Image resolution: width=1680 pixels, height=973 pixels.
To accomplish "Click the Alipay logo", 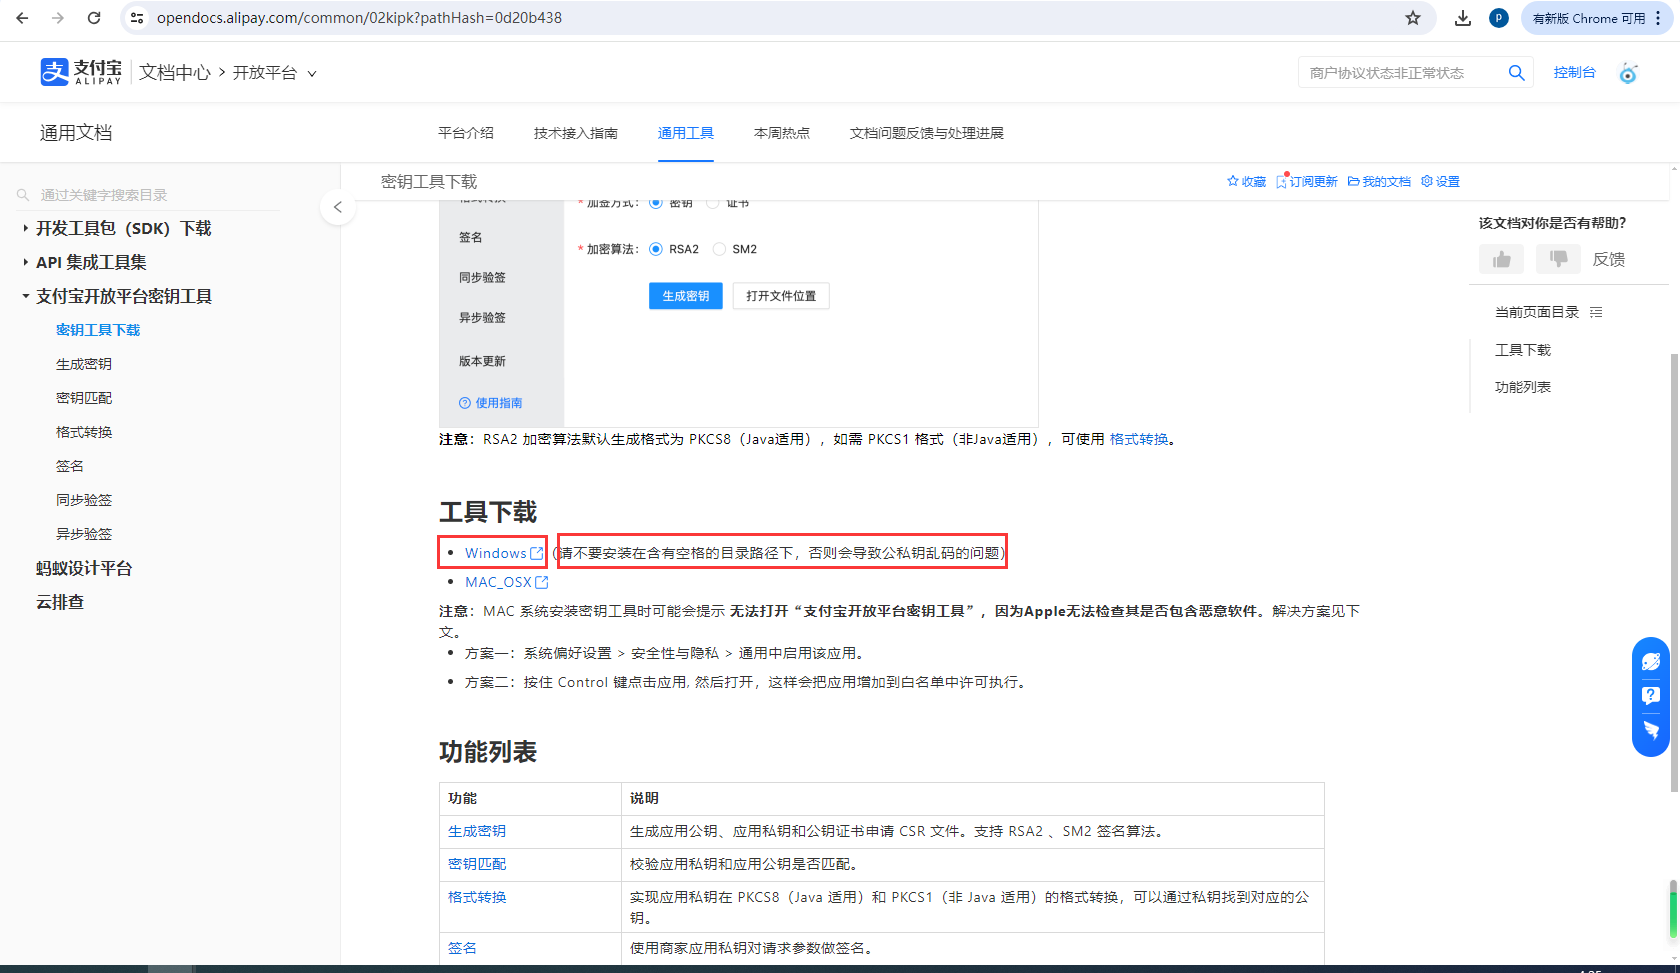I will (81, 72).
